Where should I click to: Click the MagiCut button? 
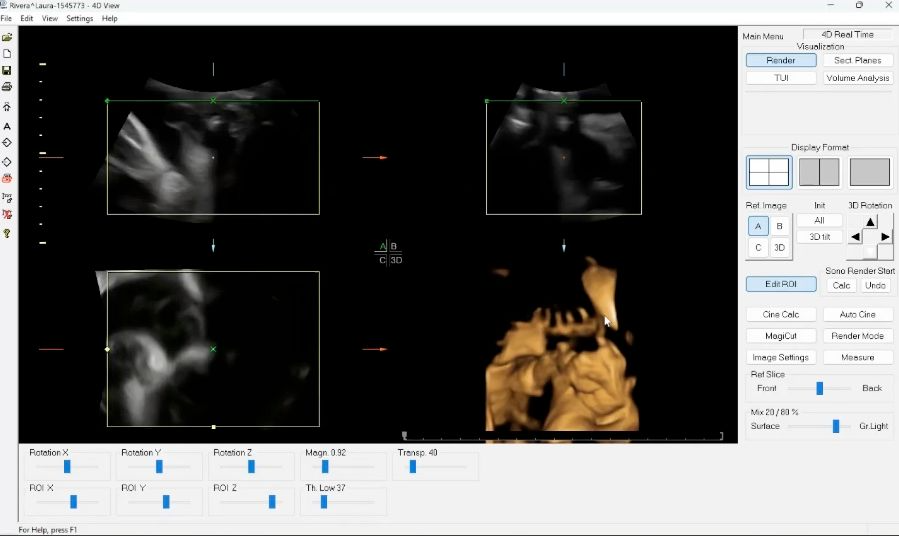pyautogui.click(x=781, y=336)
